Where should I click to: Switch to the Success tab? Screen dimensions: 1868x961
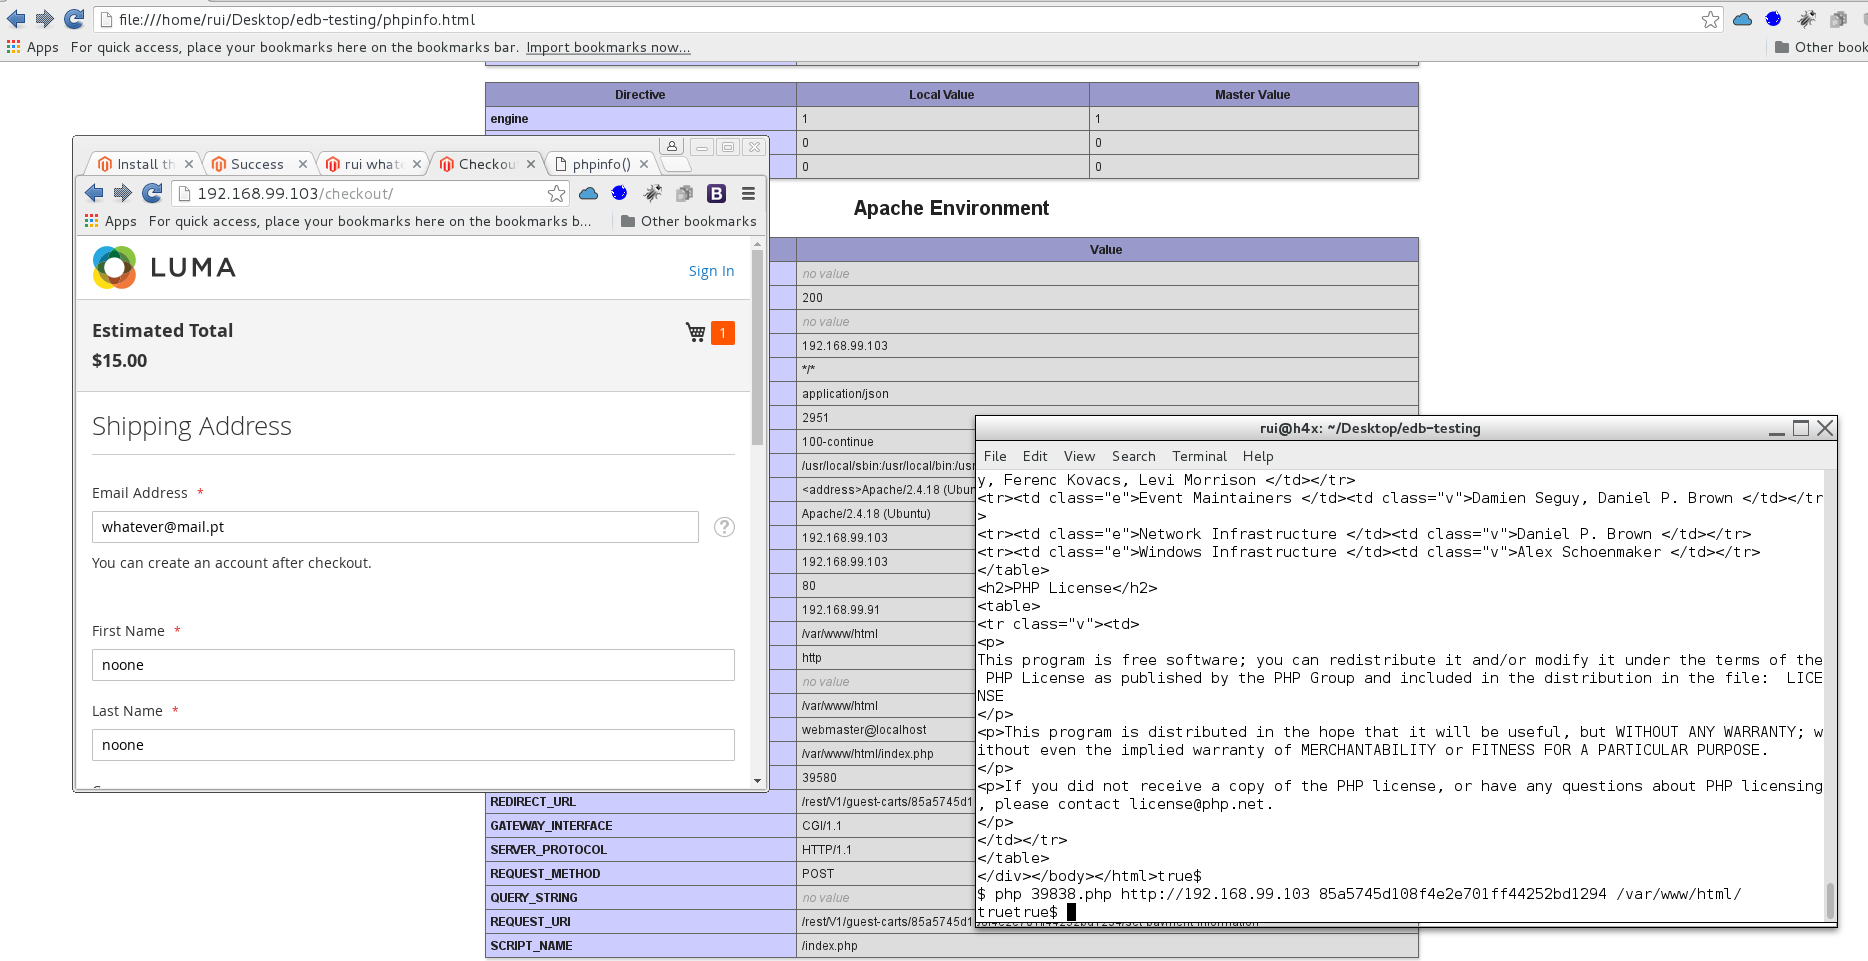pyautogui.click(x=257, y=164)
